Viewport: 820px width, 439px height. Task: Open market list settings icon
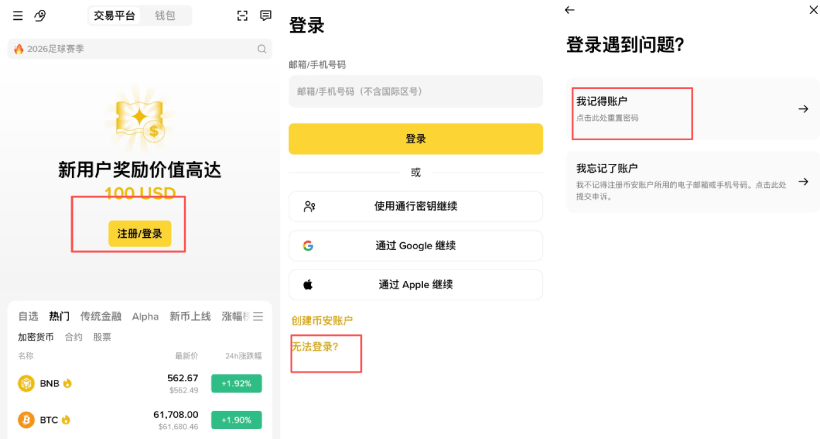coord(258,317)
